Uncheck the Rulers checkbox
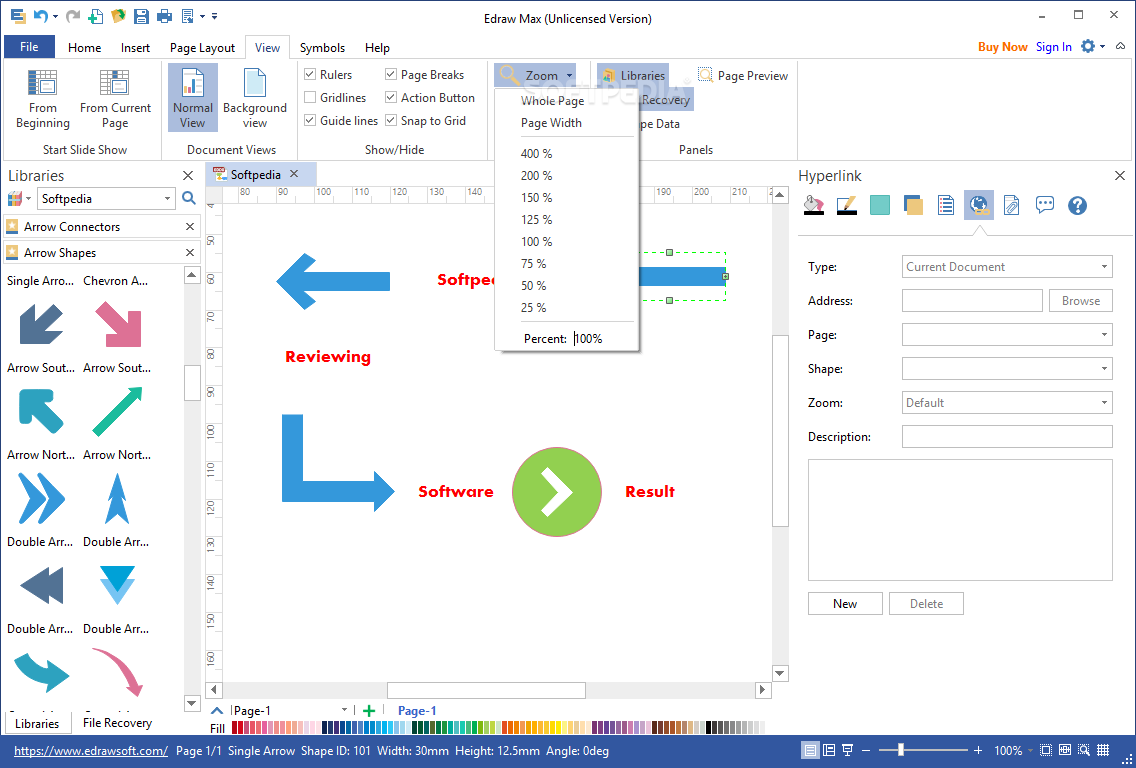The width and height of the screenshot is (1136, 768). tap(310, 74)
